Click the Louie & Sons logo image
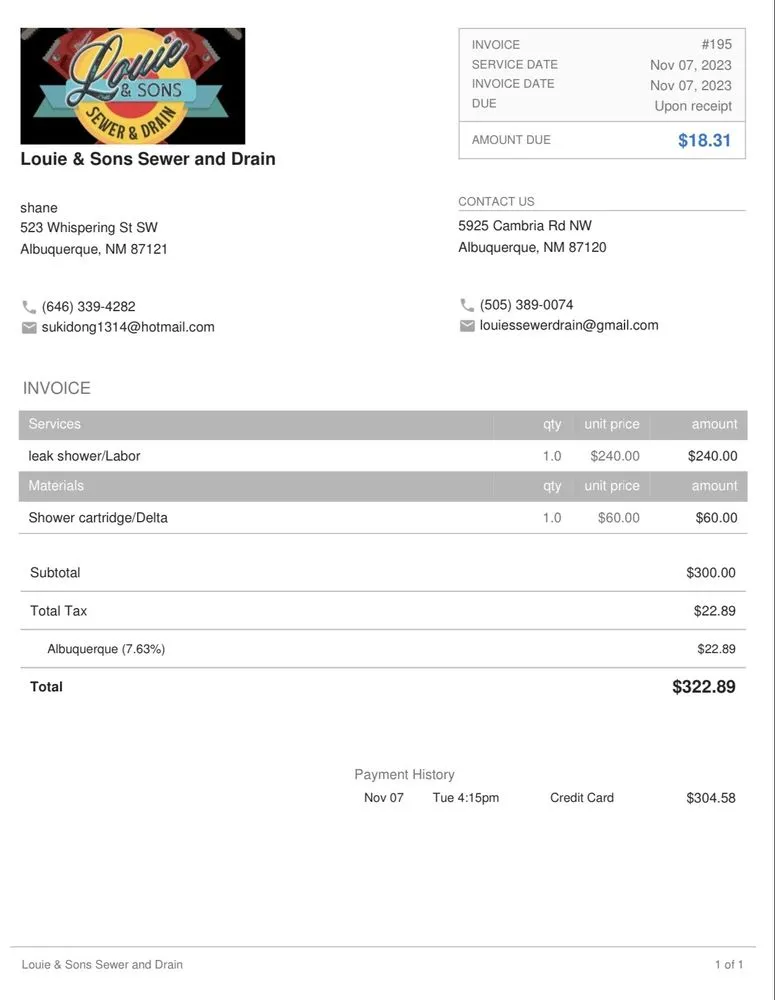 [x=133, y=86]
